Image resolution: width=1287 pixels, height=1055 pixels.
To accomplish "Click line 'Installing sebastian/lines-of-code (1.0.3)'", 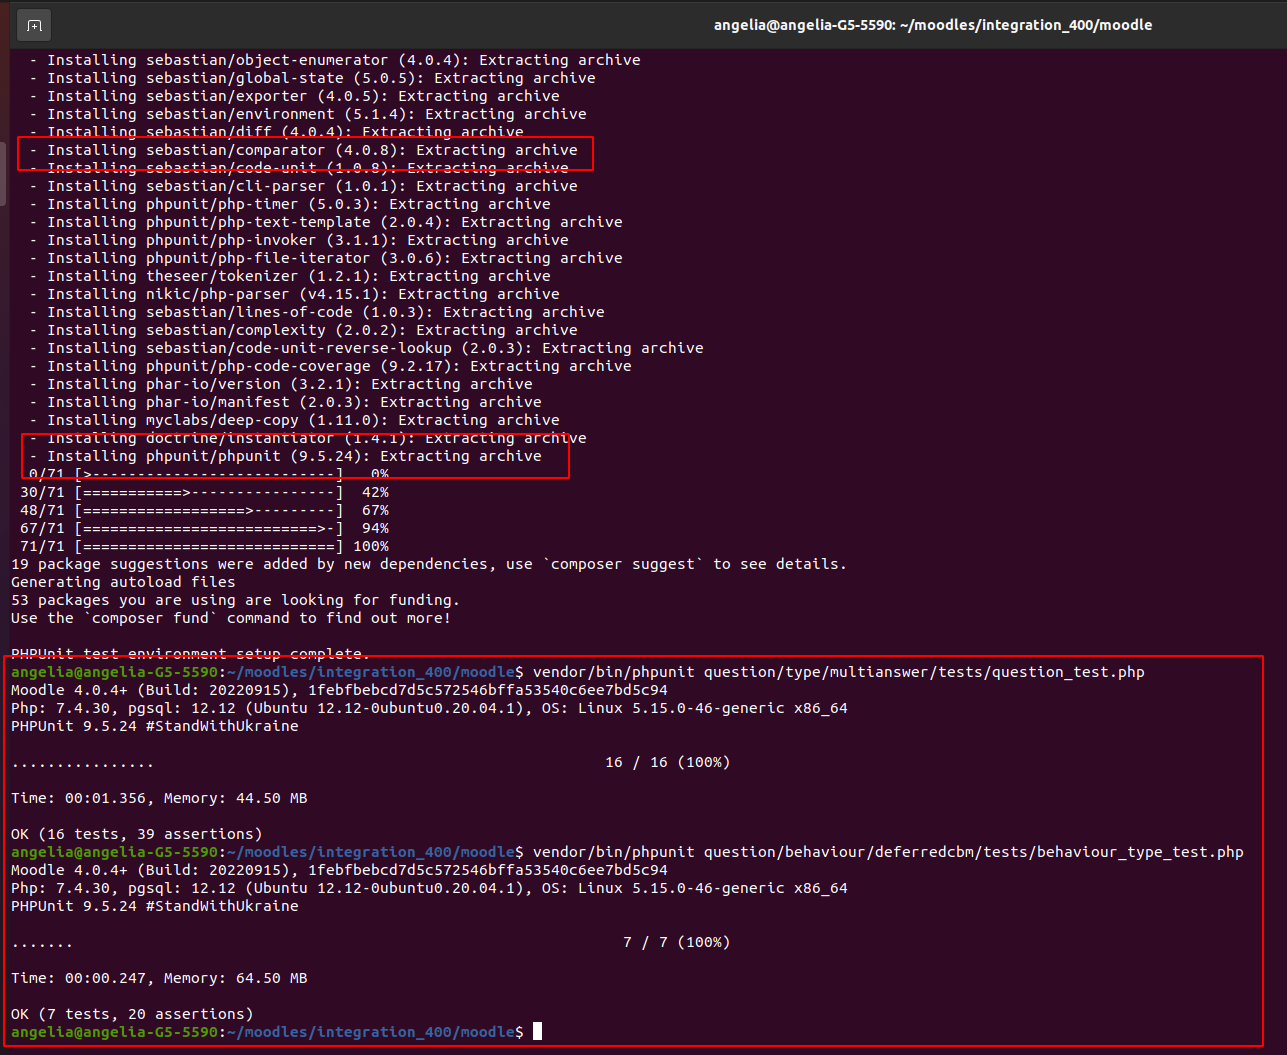I will 317,312.
